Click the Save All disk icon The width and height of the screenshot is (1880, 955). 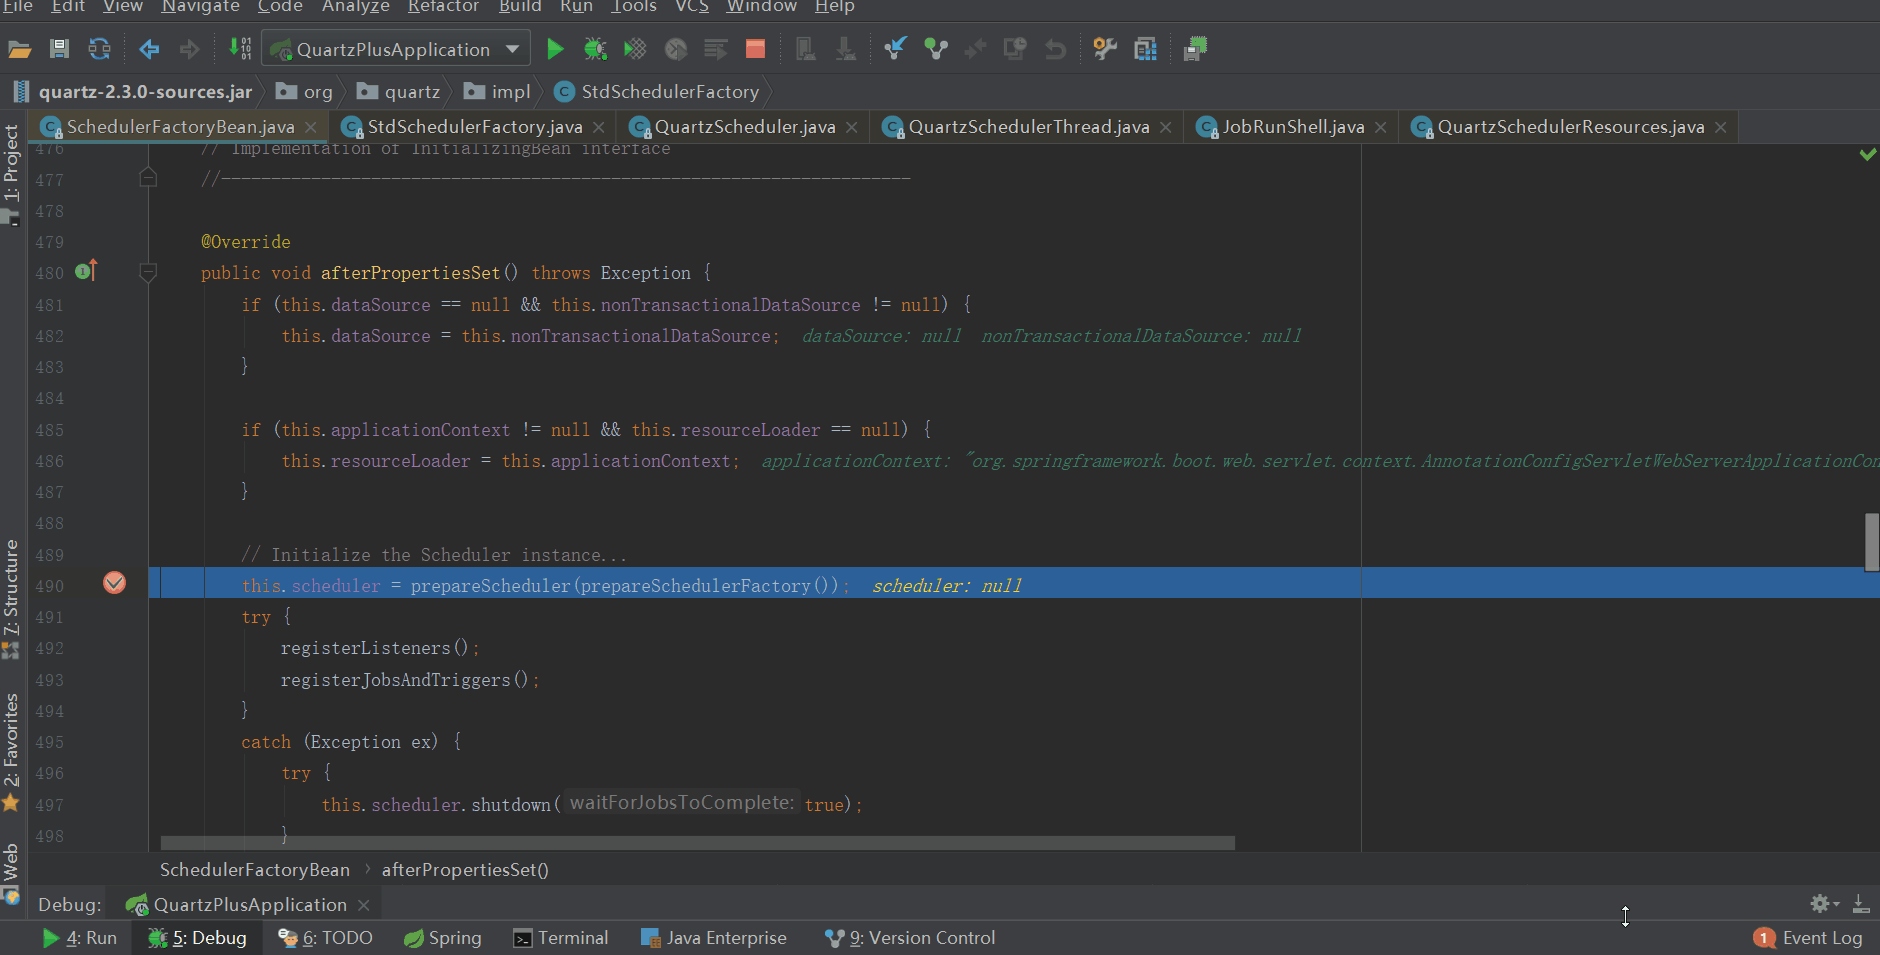[x=59, y=49]
